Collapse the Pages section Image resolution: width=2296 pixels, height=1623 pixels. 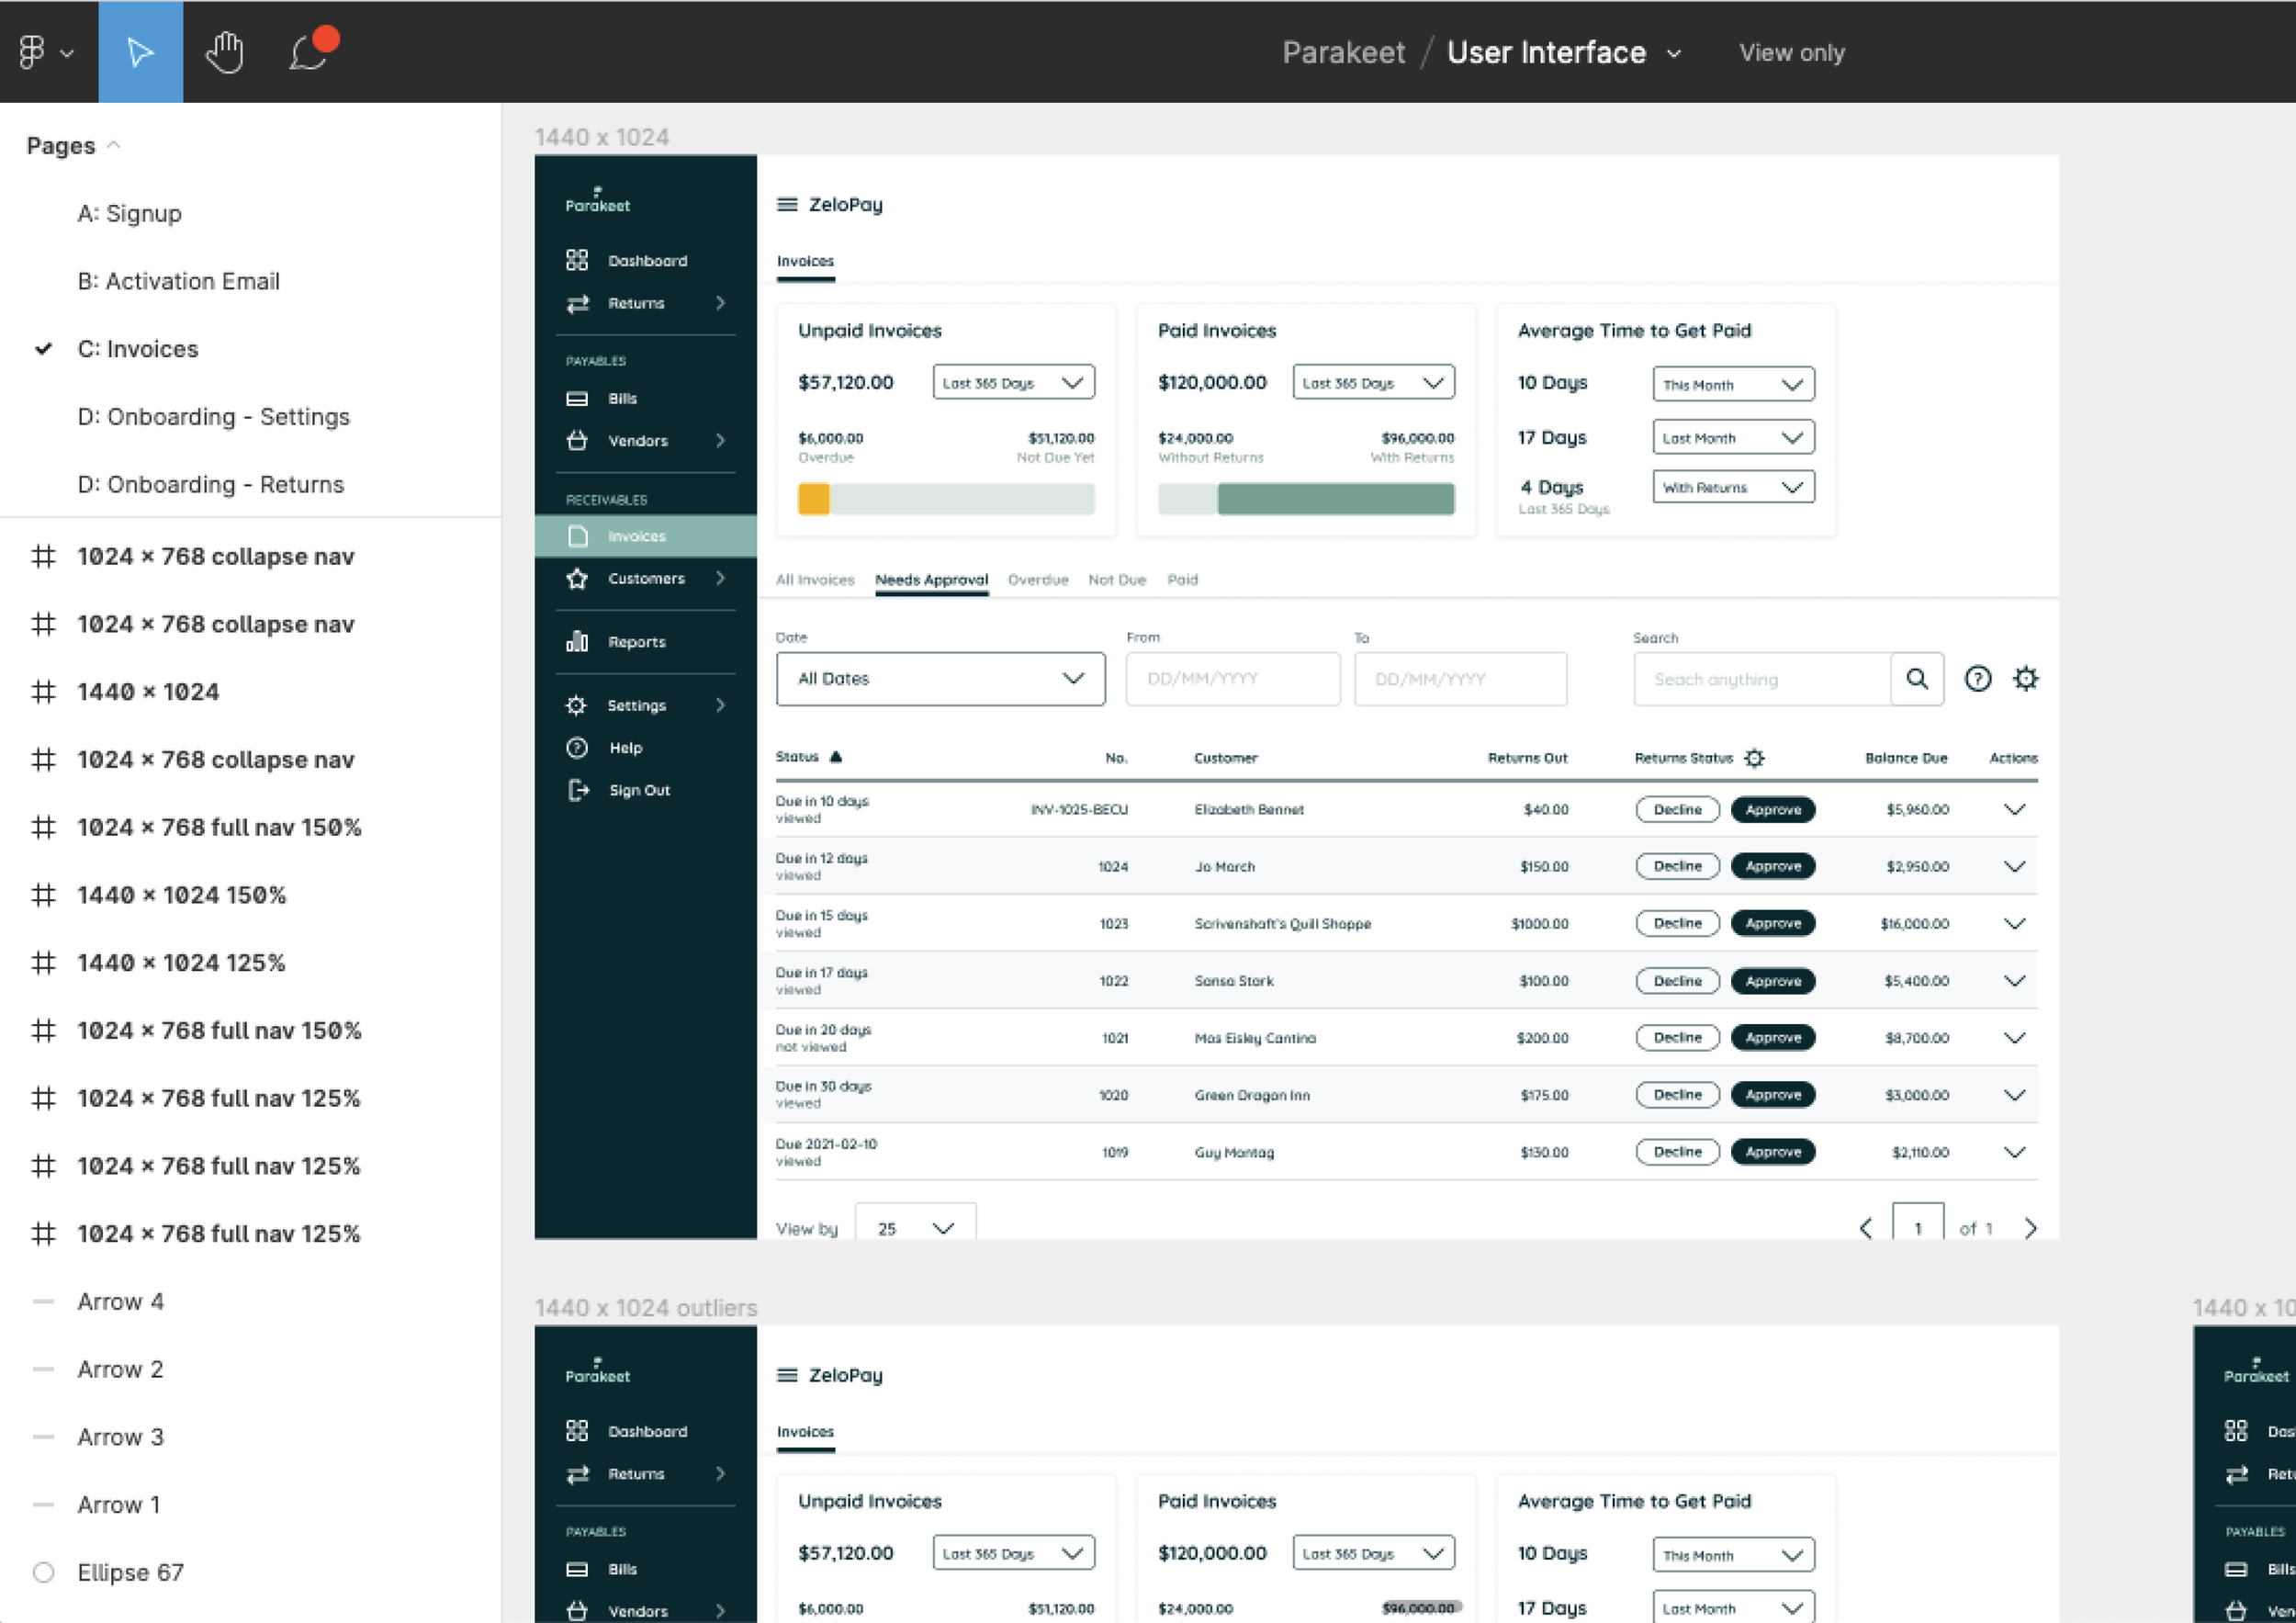pyautogui.click(x=113, y=146)
